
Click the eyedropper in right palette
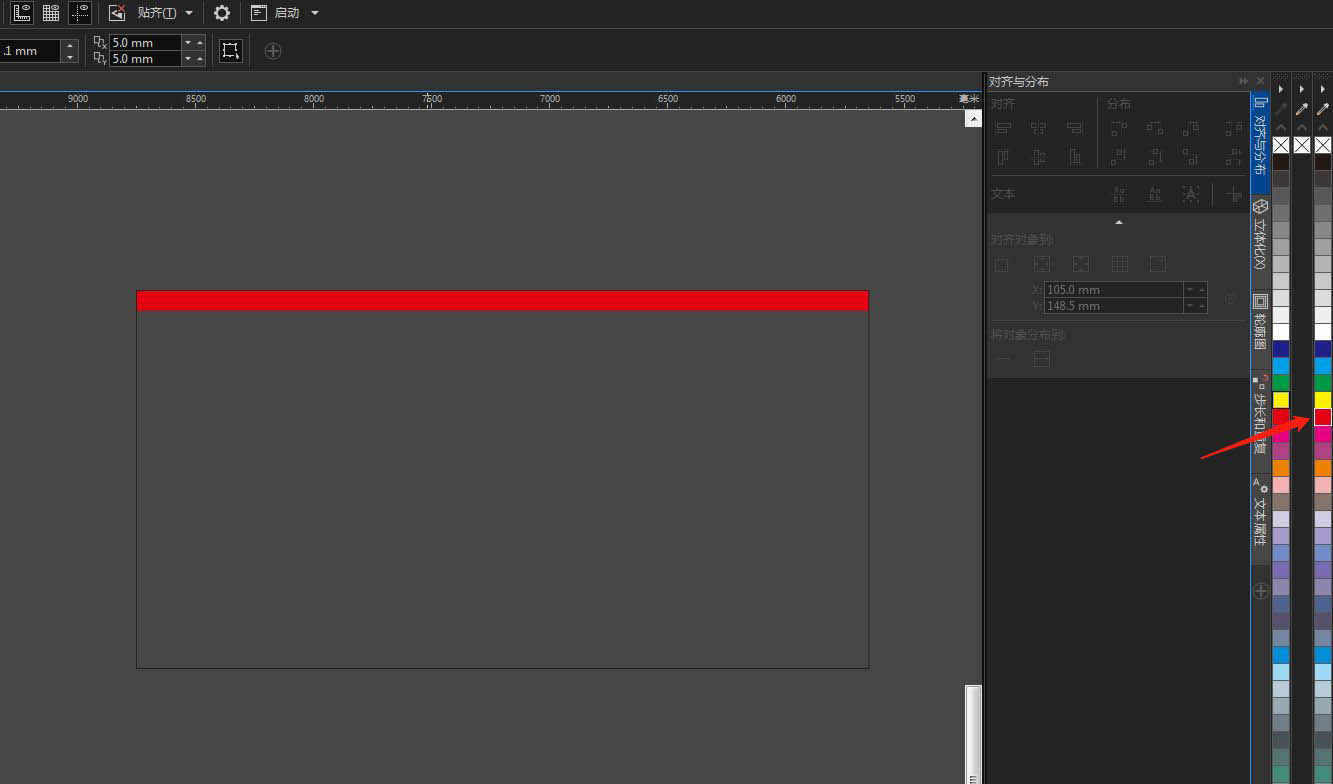click(x=1323, y=109)
